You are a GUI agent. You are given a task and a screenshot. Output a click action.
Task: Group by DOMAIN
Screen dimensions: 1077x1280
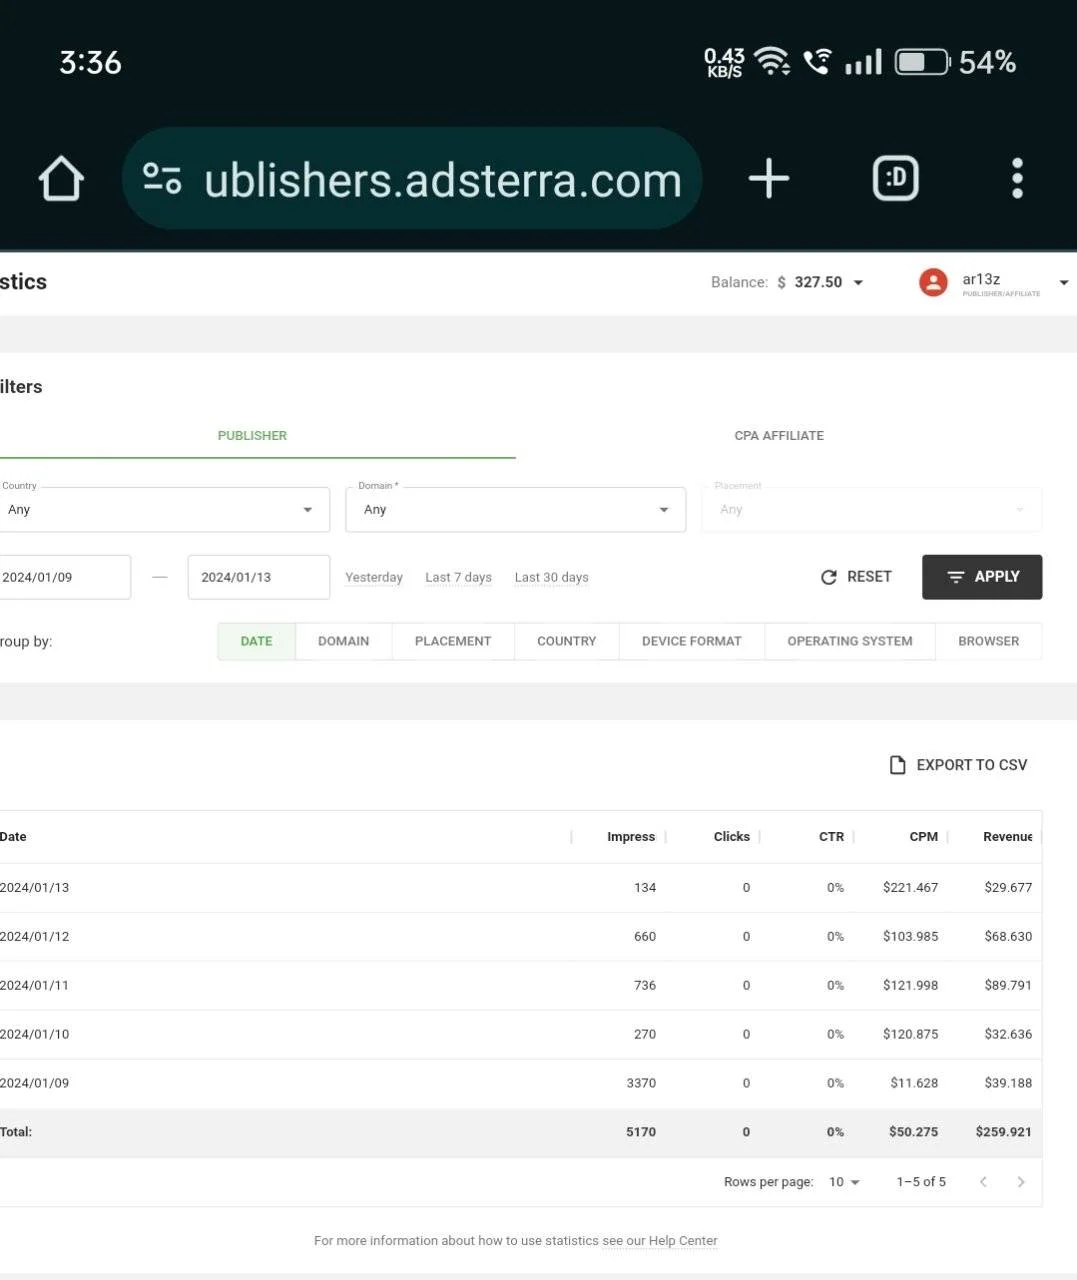pos(343,641)
